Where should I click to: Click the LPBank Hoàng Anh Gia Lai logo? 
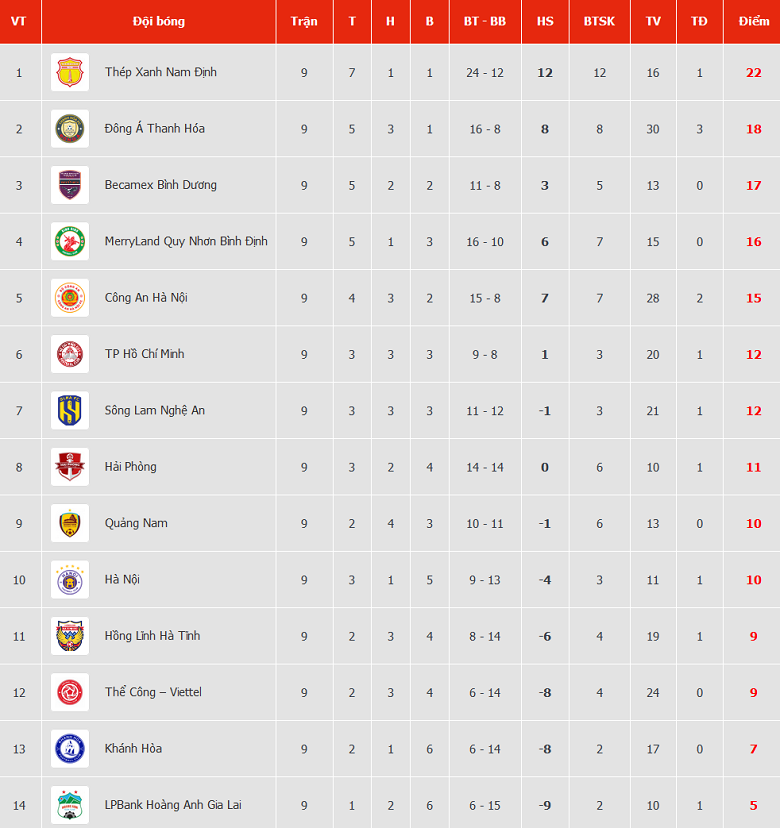[70, 805]
